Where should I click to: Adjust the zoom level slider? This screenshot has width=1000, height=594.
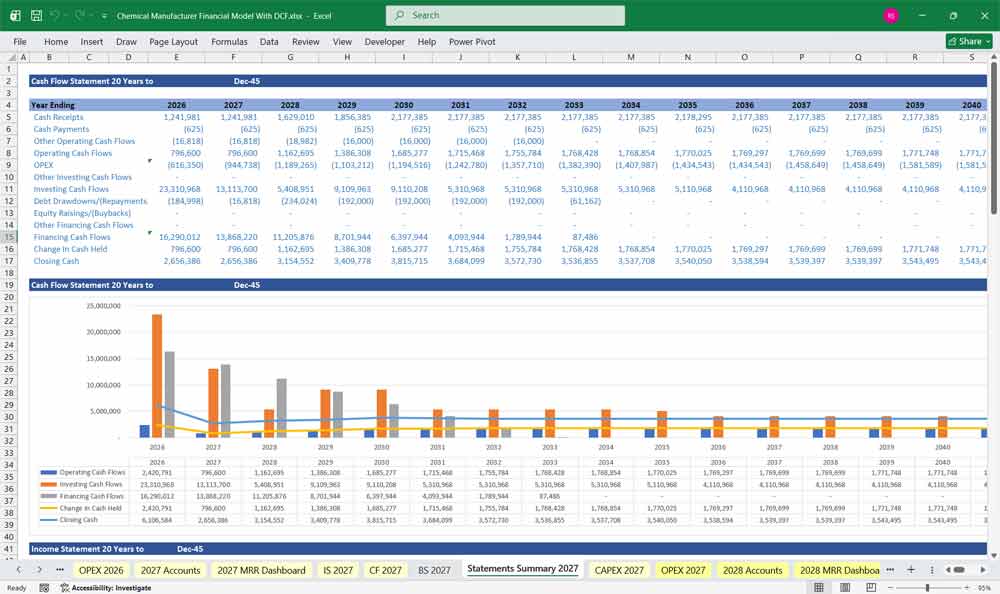(x=927, y=587)
